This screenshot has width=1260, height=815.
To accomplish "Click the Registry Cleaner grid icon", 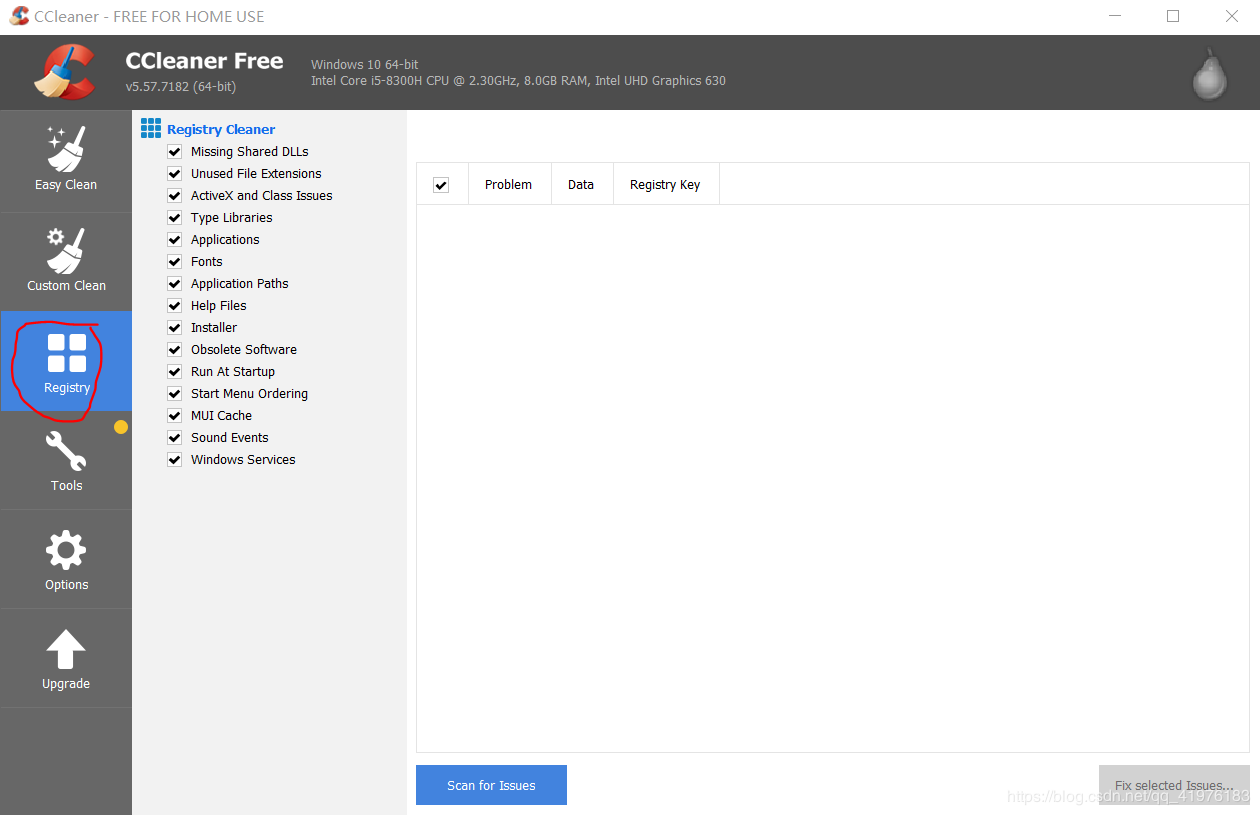I will coord(151,128).
